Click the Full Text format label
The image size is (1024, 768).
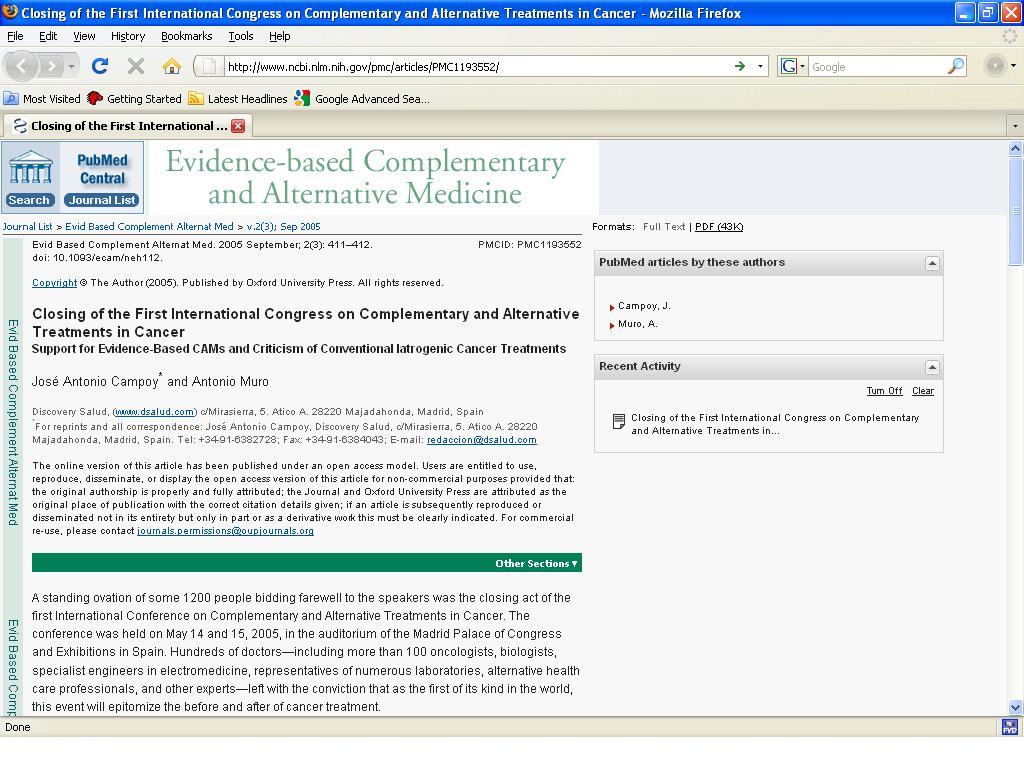[664, 227]
